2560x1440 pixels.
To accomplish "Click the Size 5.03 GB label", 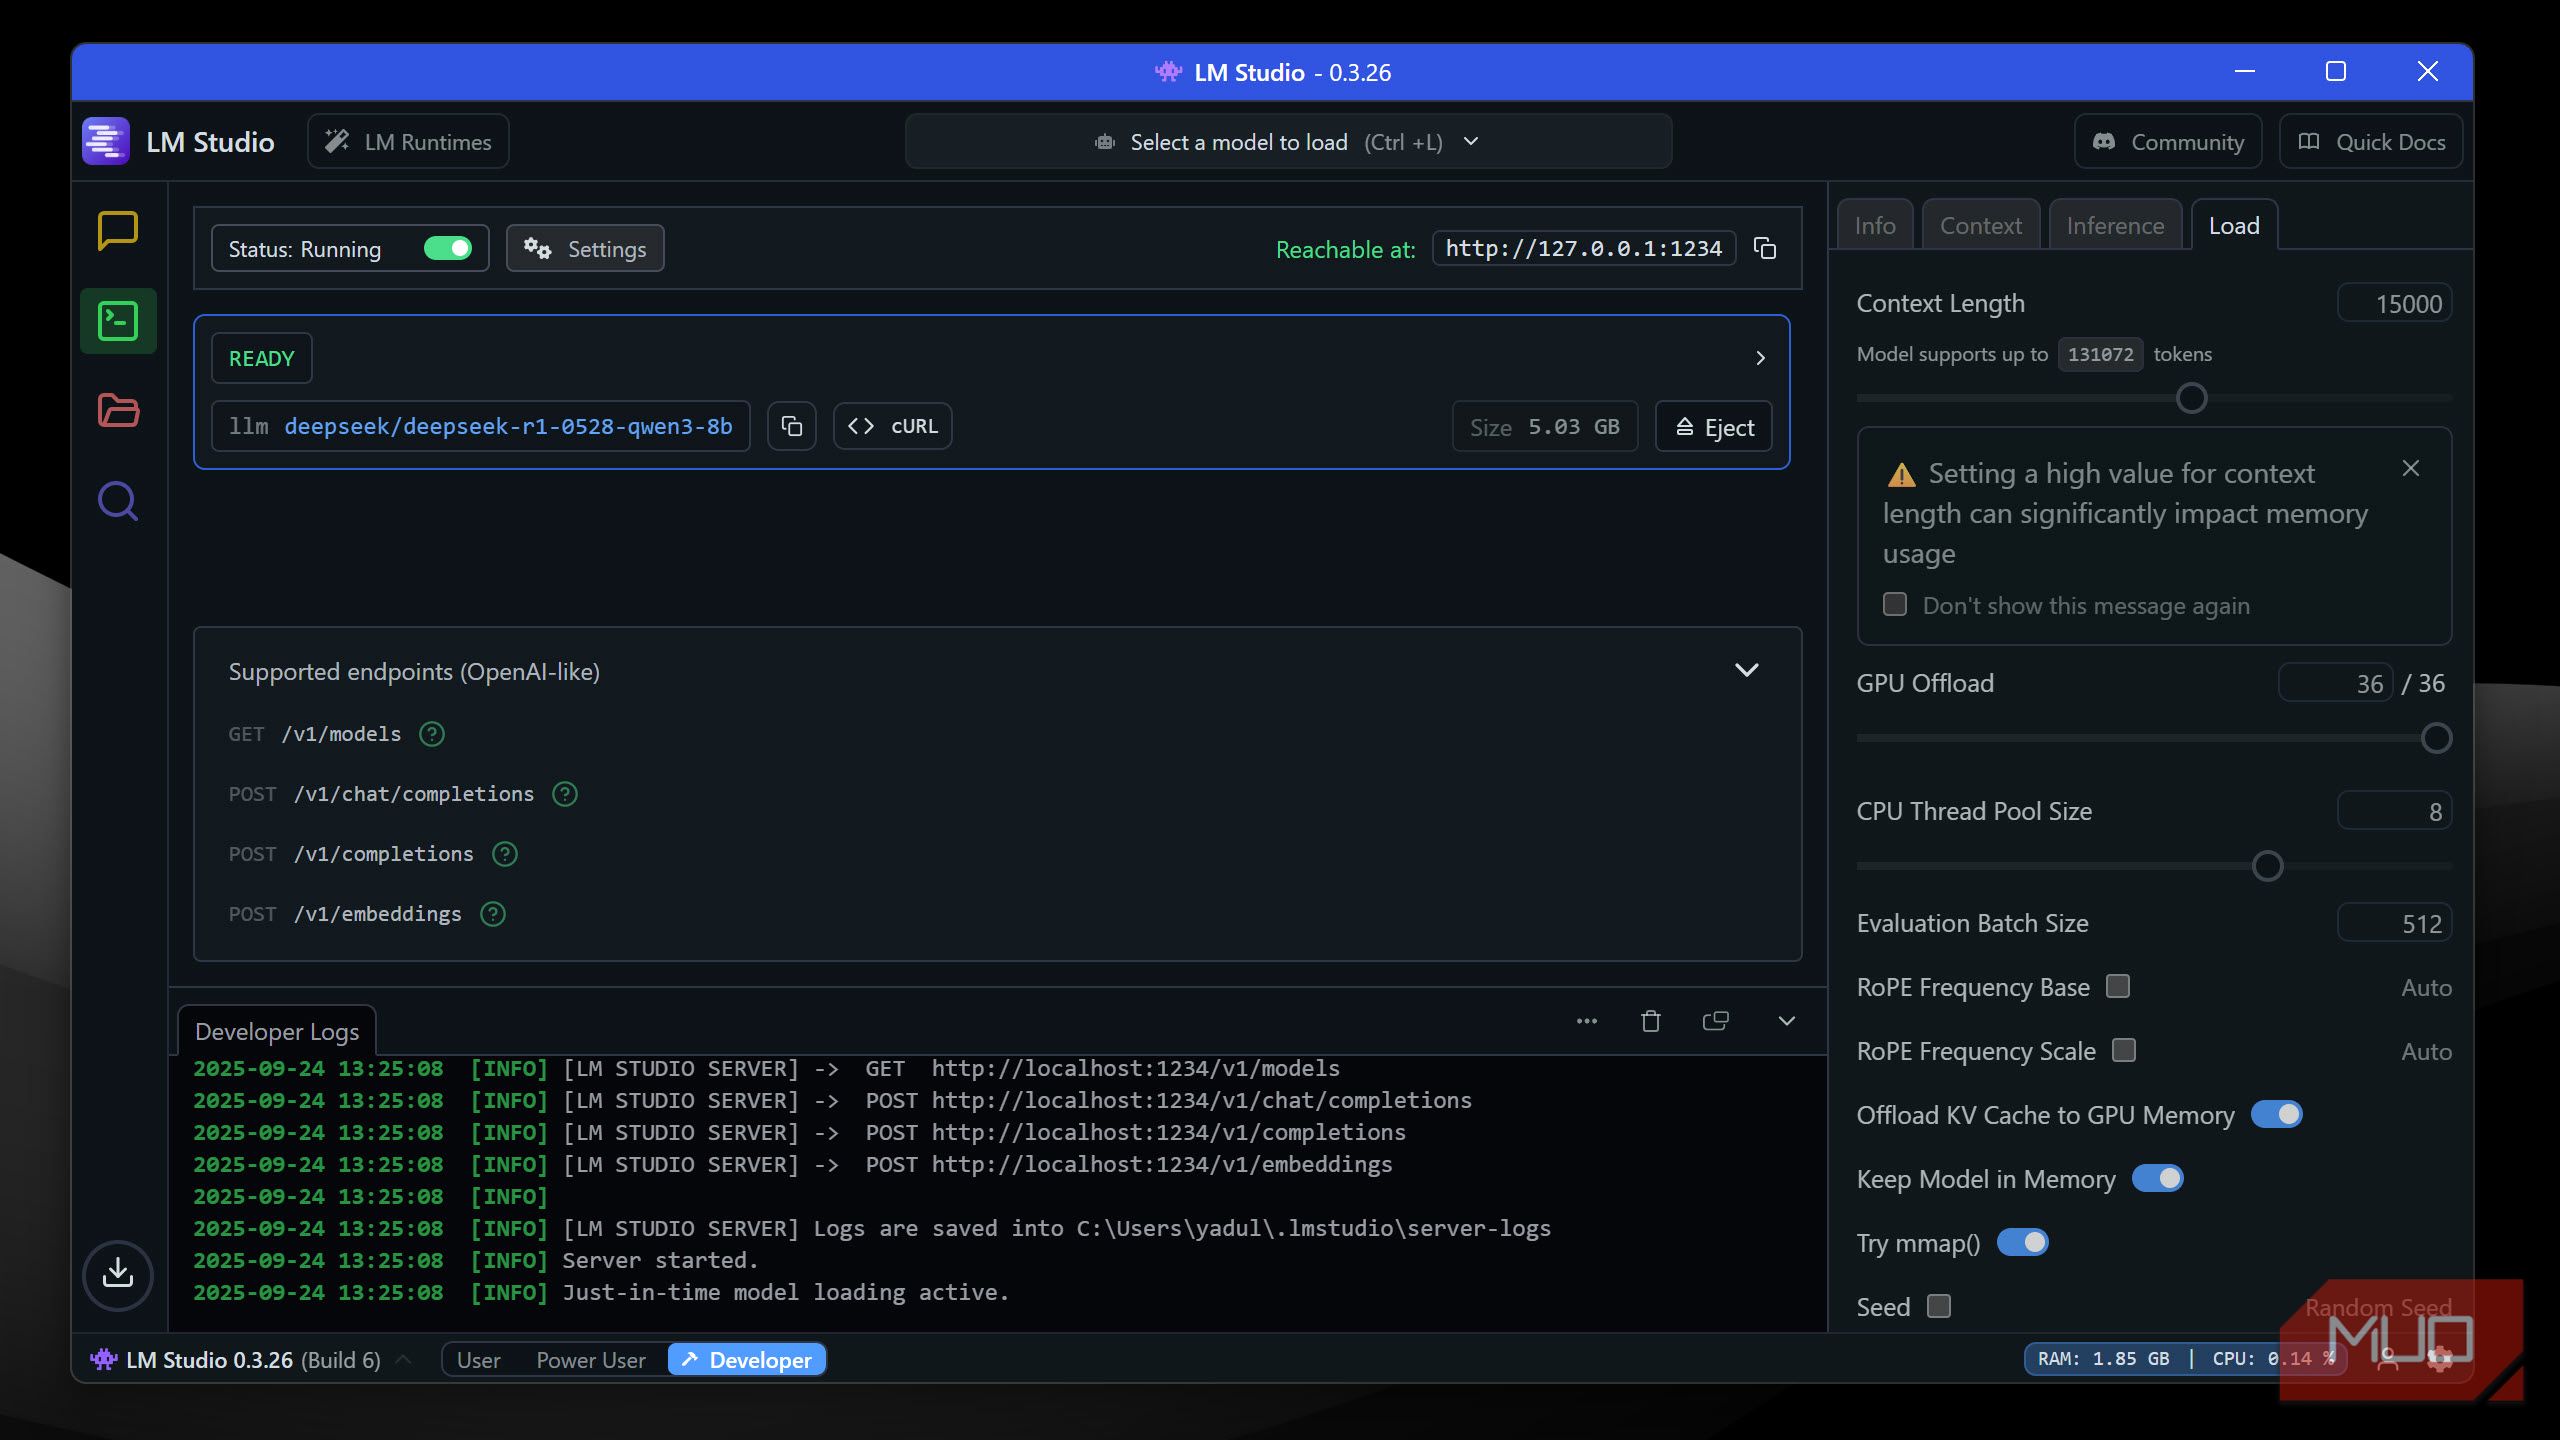I will coord(1545,427).
